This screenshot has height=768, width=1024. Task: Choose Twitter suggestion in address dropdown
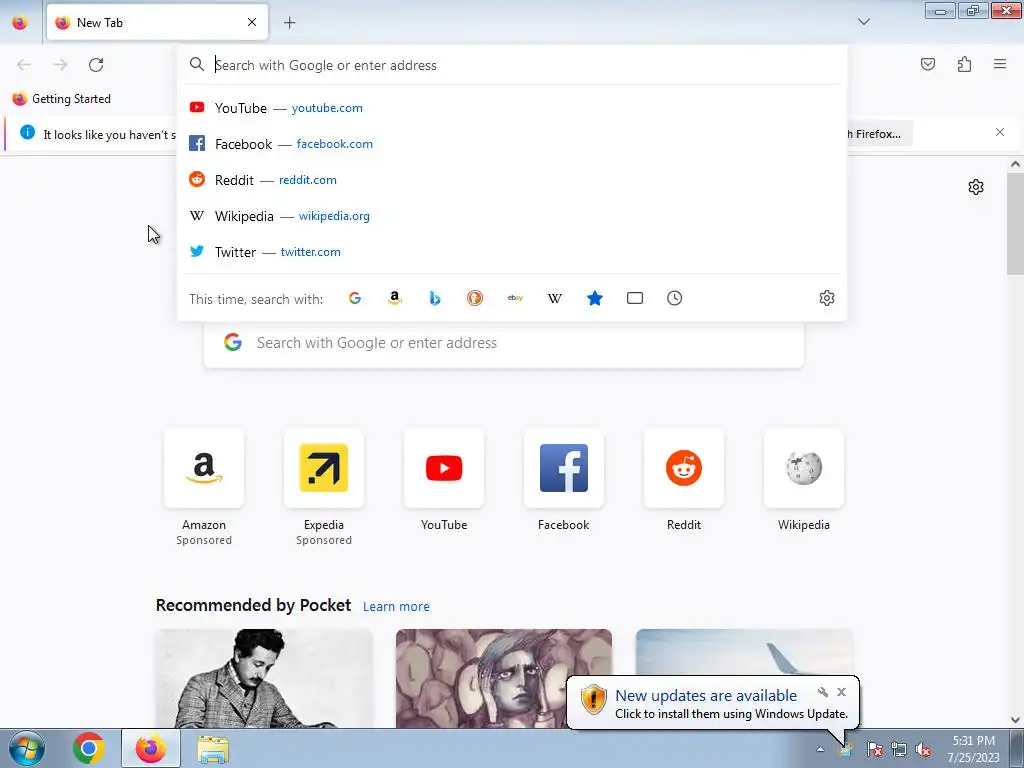(512, 251)
